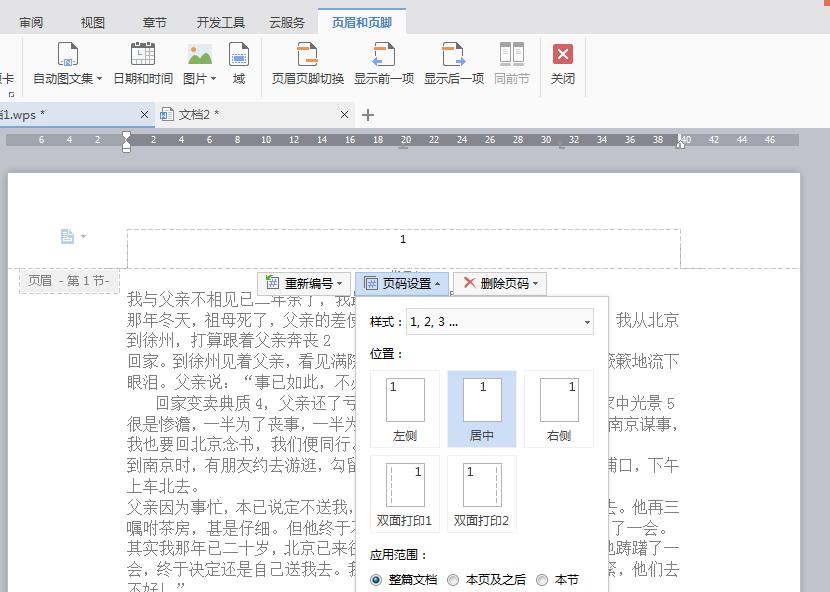830x592 pixels.
Task: Select 本页及之后 application scope
Action: pyautogui.click(x=456, y=579)
